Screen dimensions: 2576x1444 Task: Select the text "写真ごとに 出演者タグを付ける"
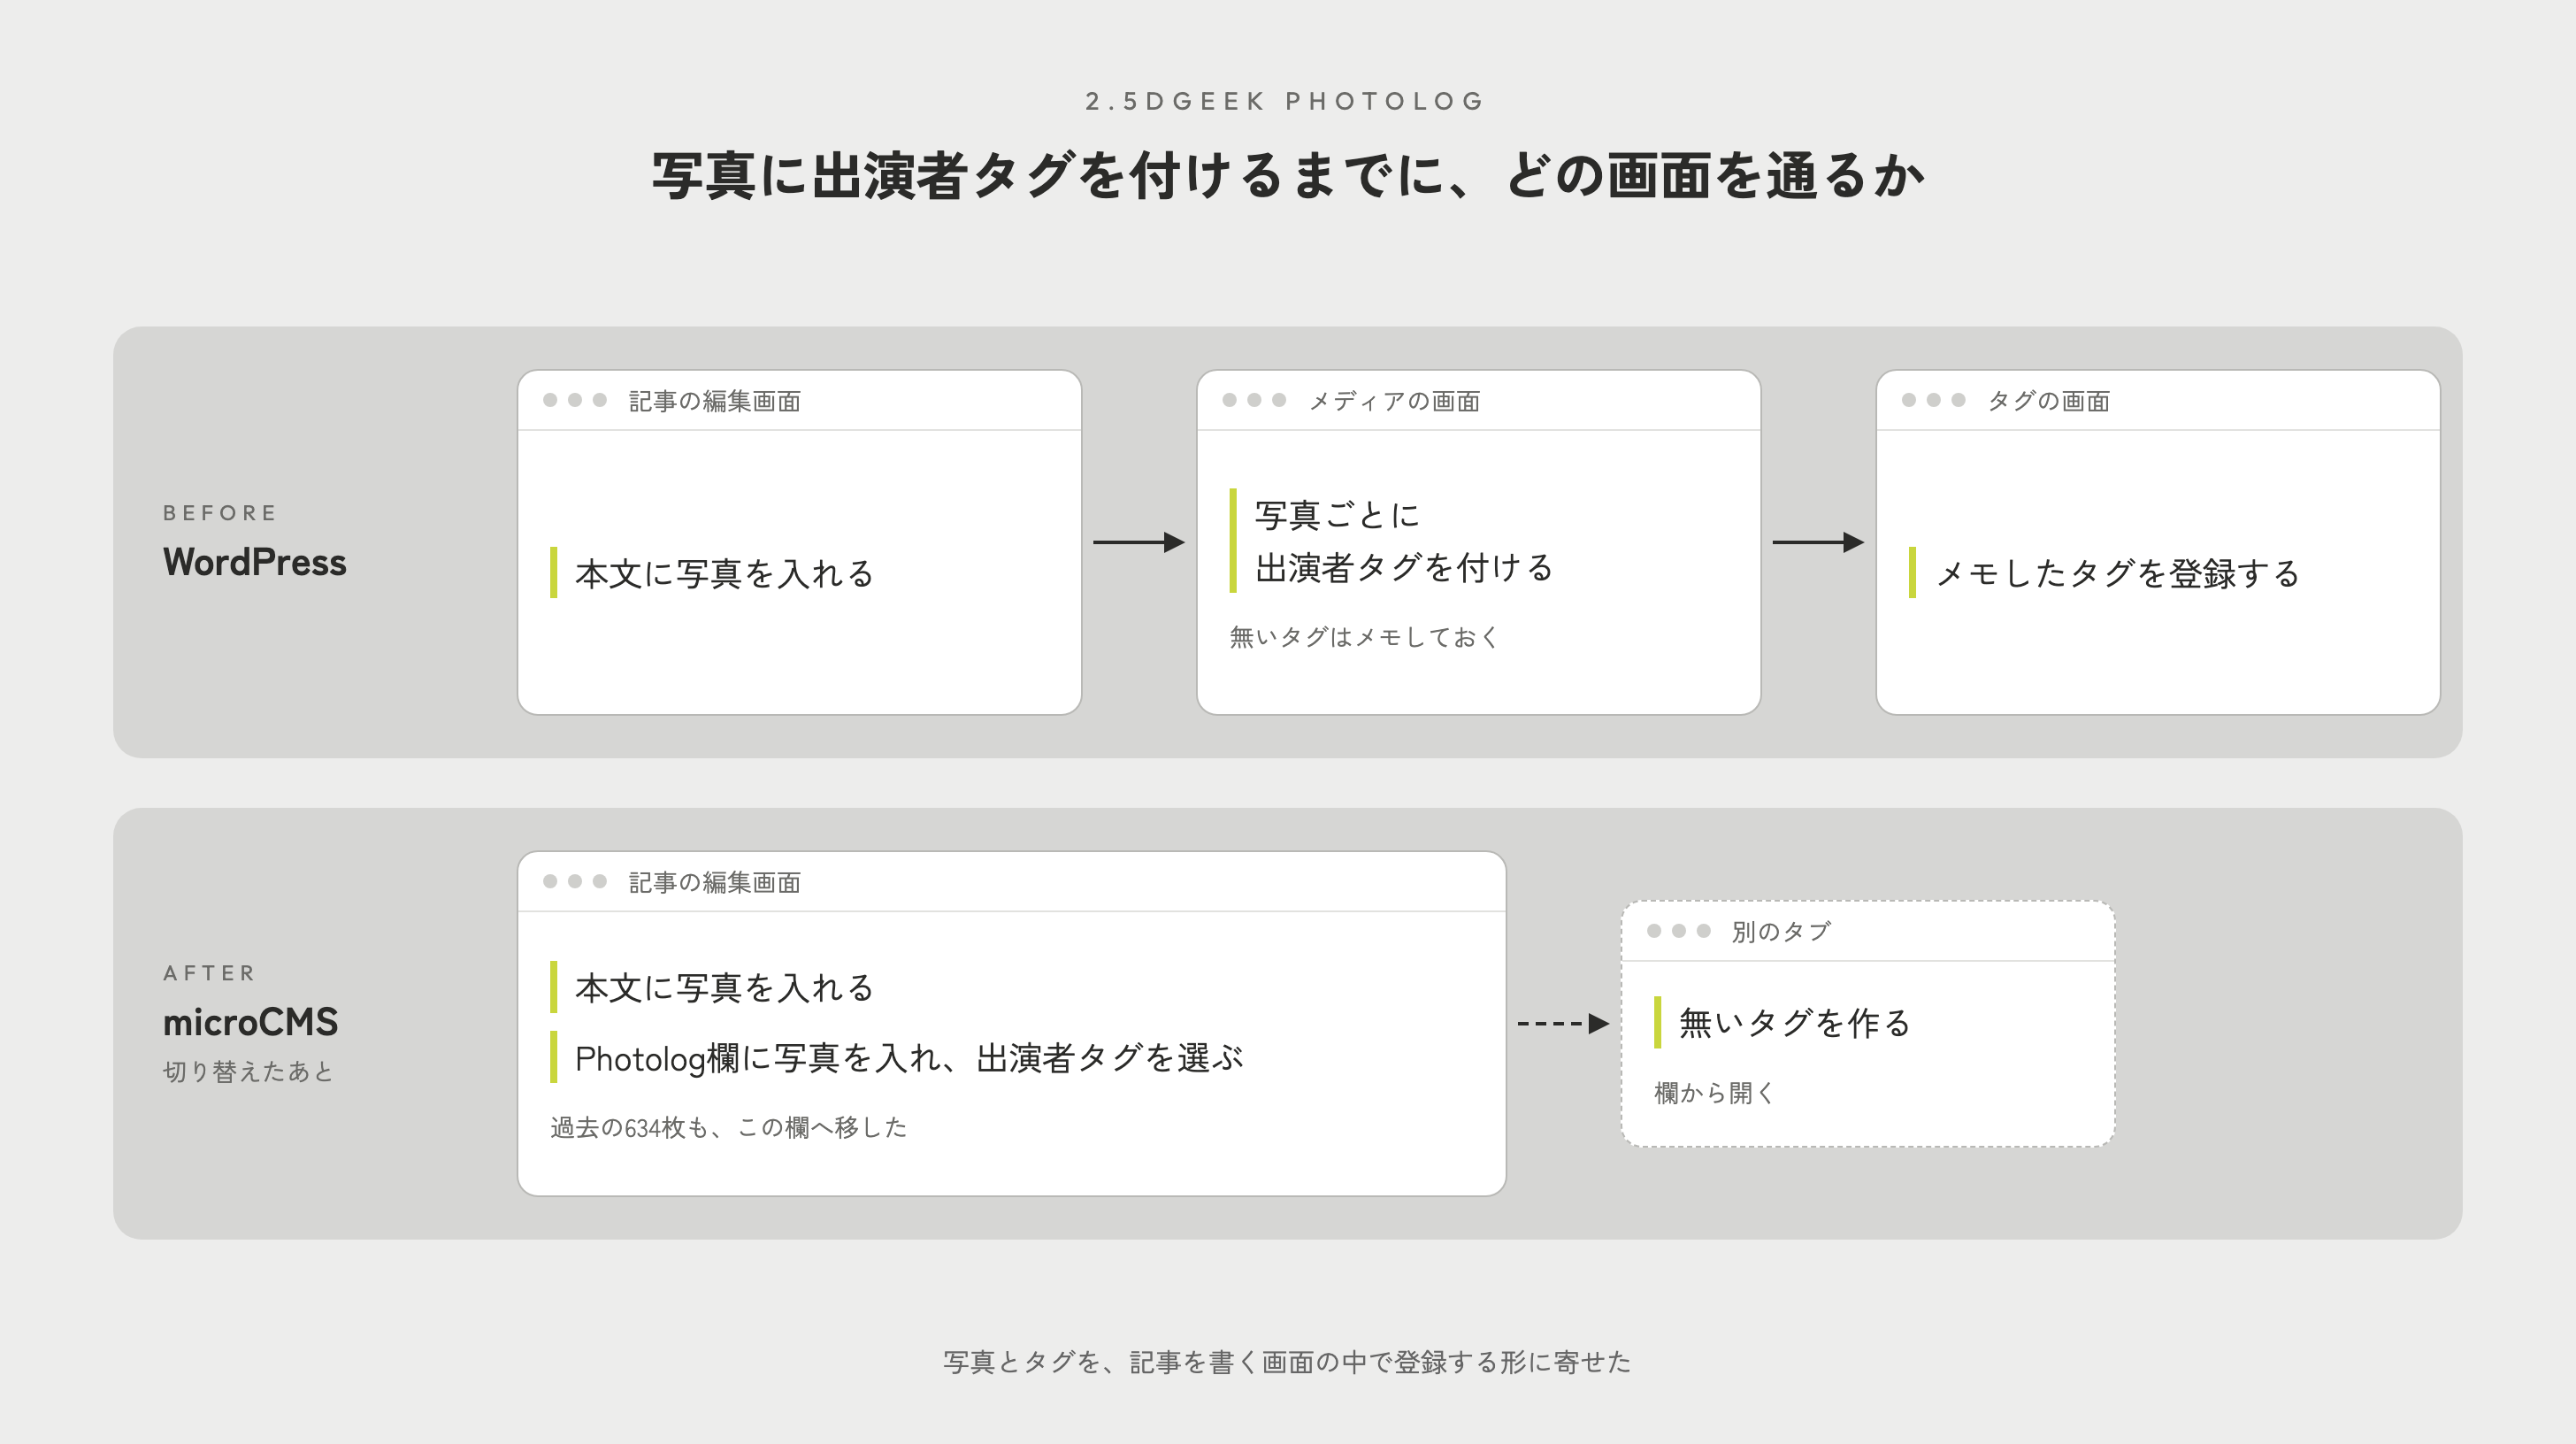(x=1405, y=541)
